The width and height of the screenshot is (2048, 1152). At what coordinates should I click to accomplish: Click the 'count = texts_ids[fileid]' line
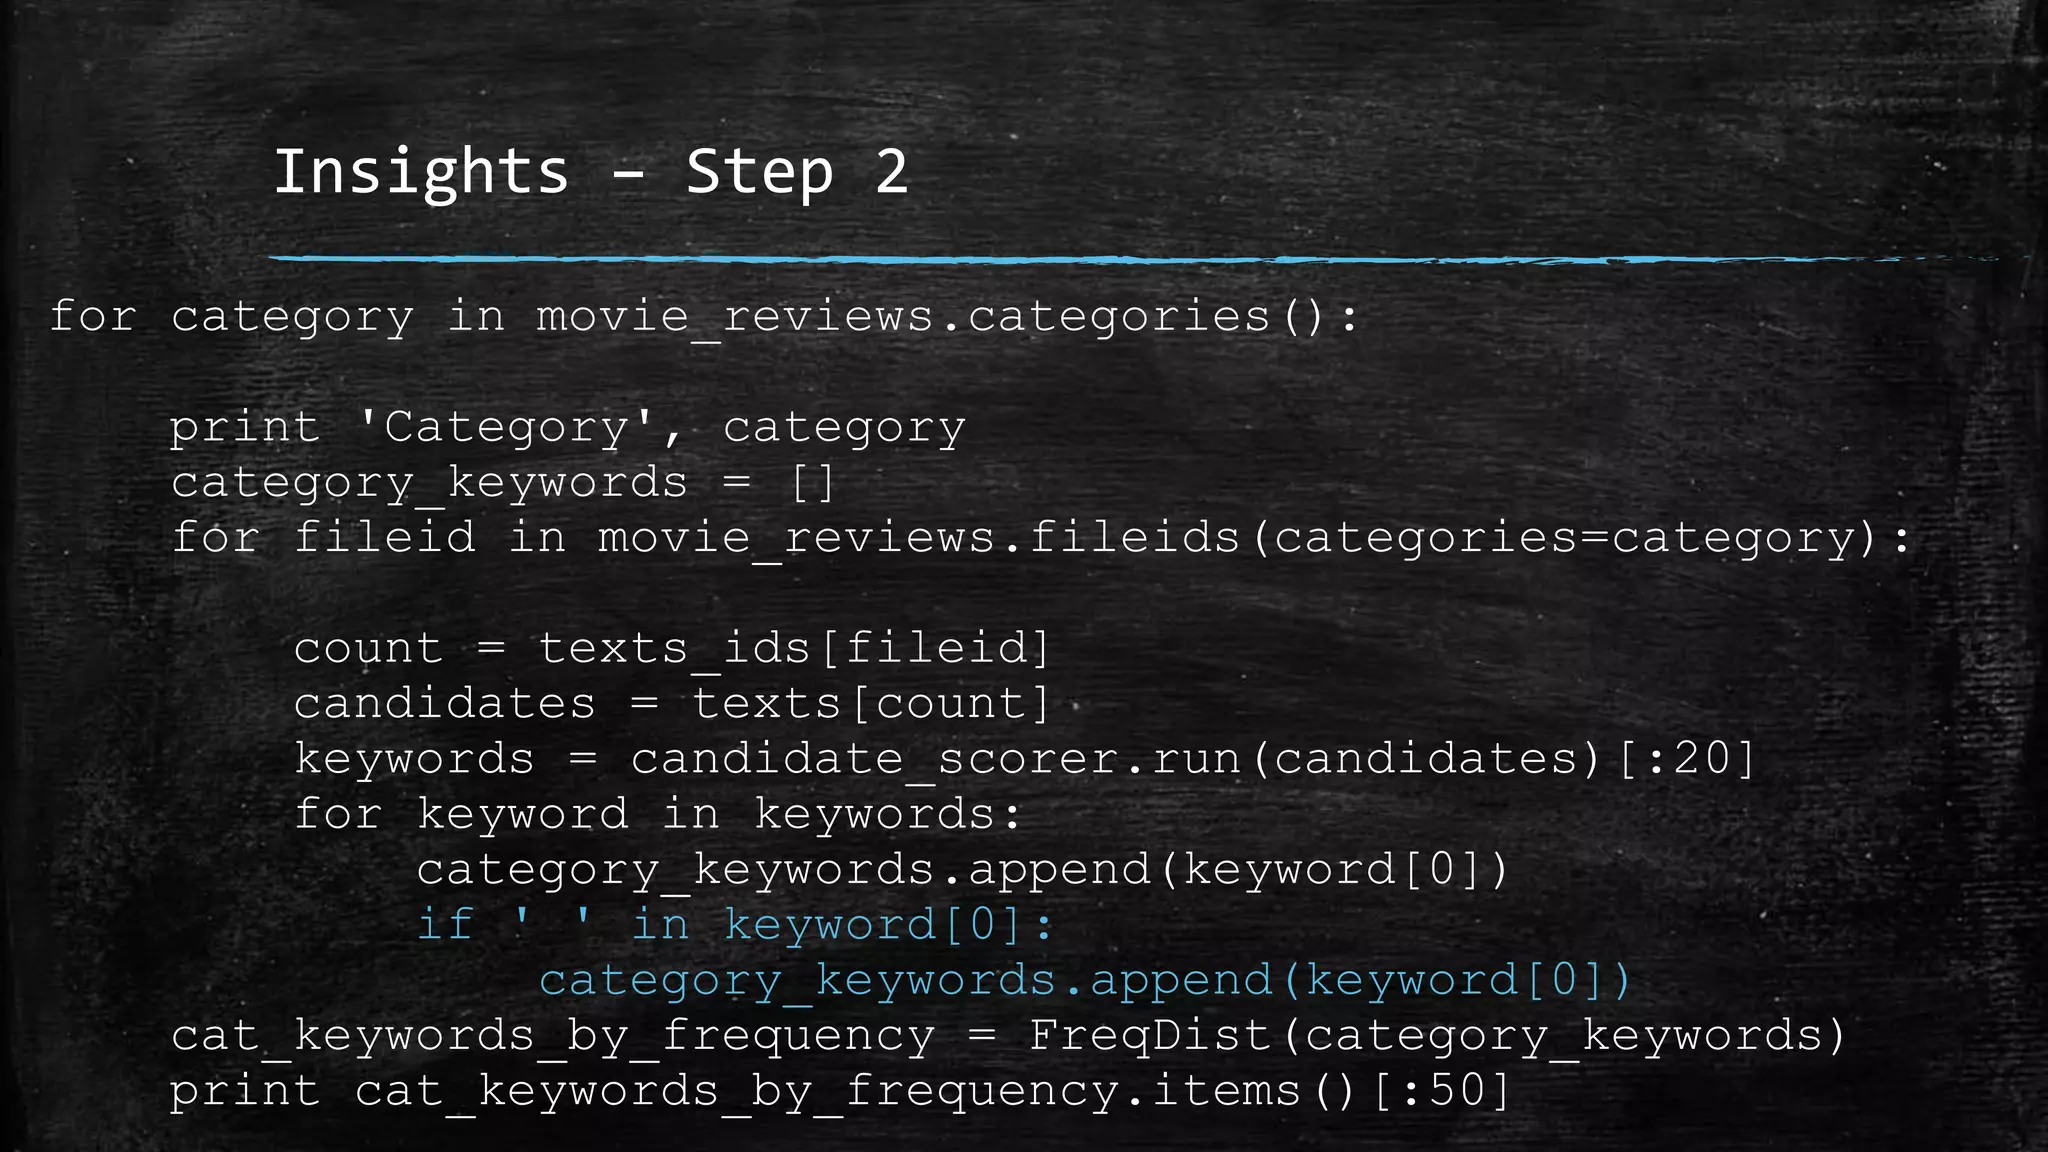[671, 649]
